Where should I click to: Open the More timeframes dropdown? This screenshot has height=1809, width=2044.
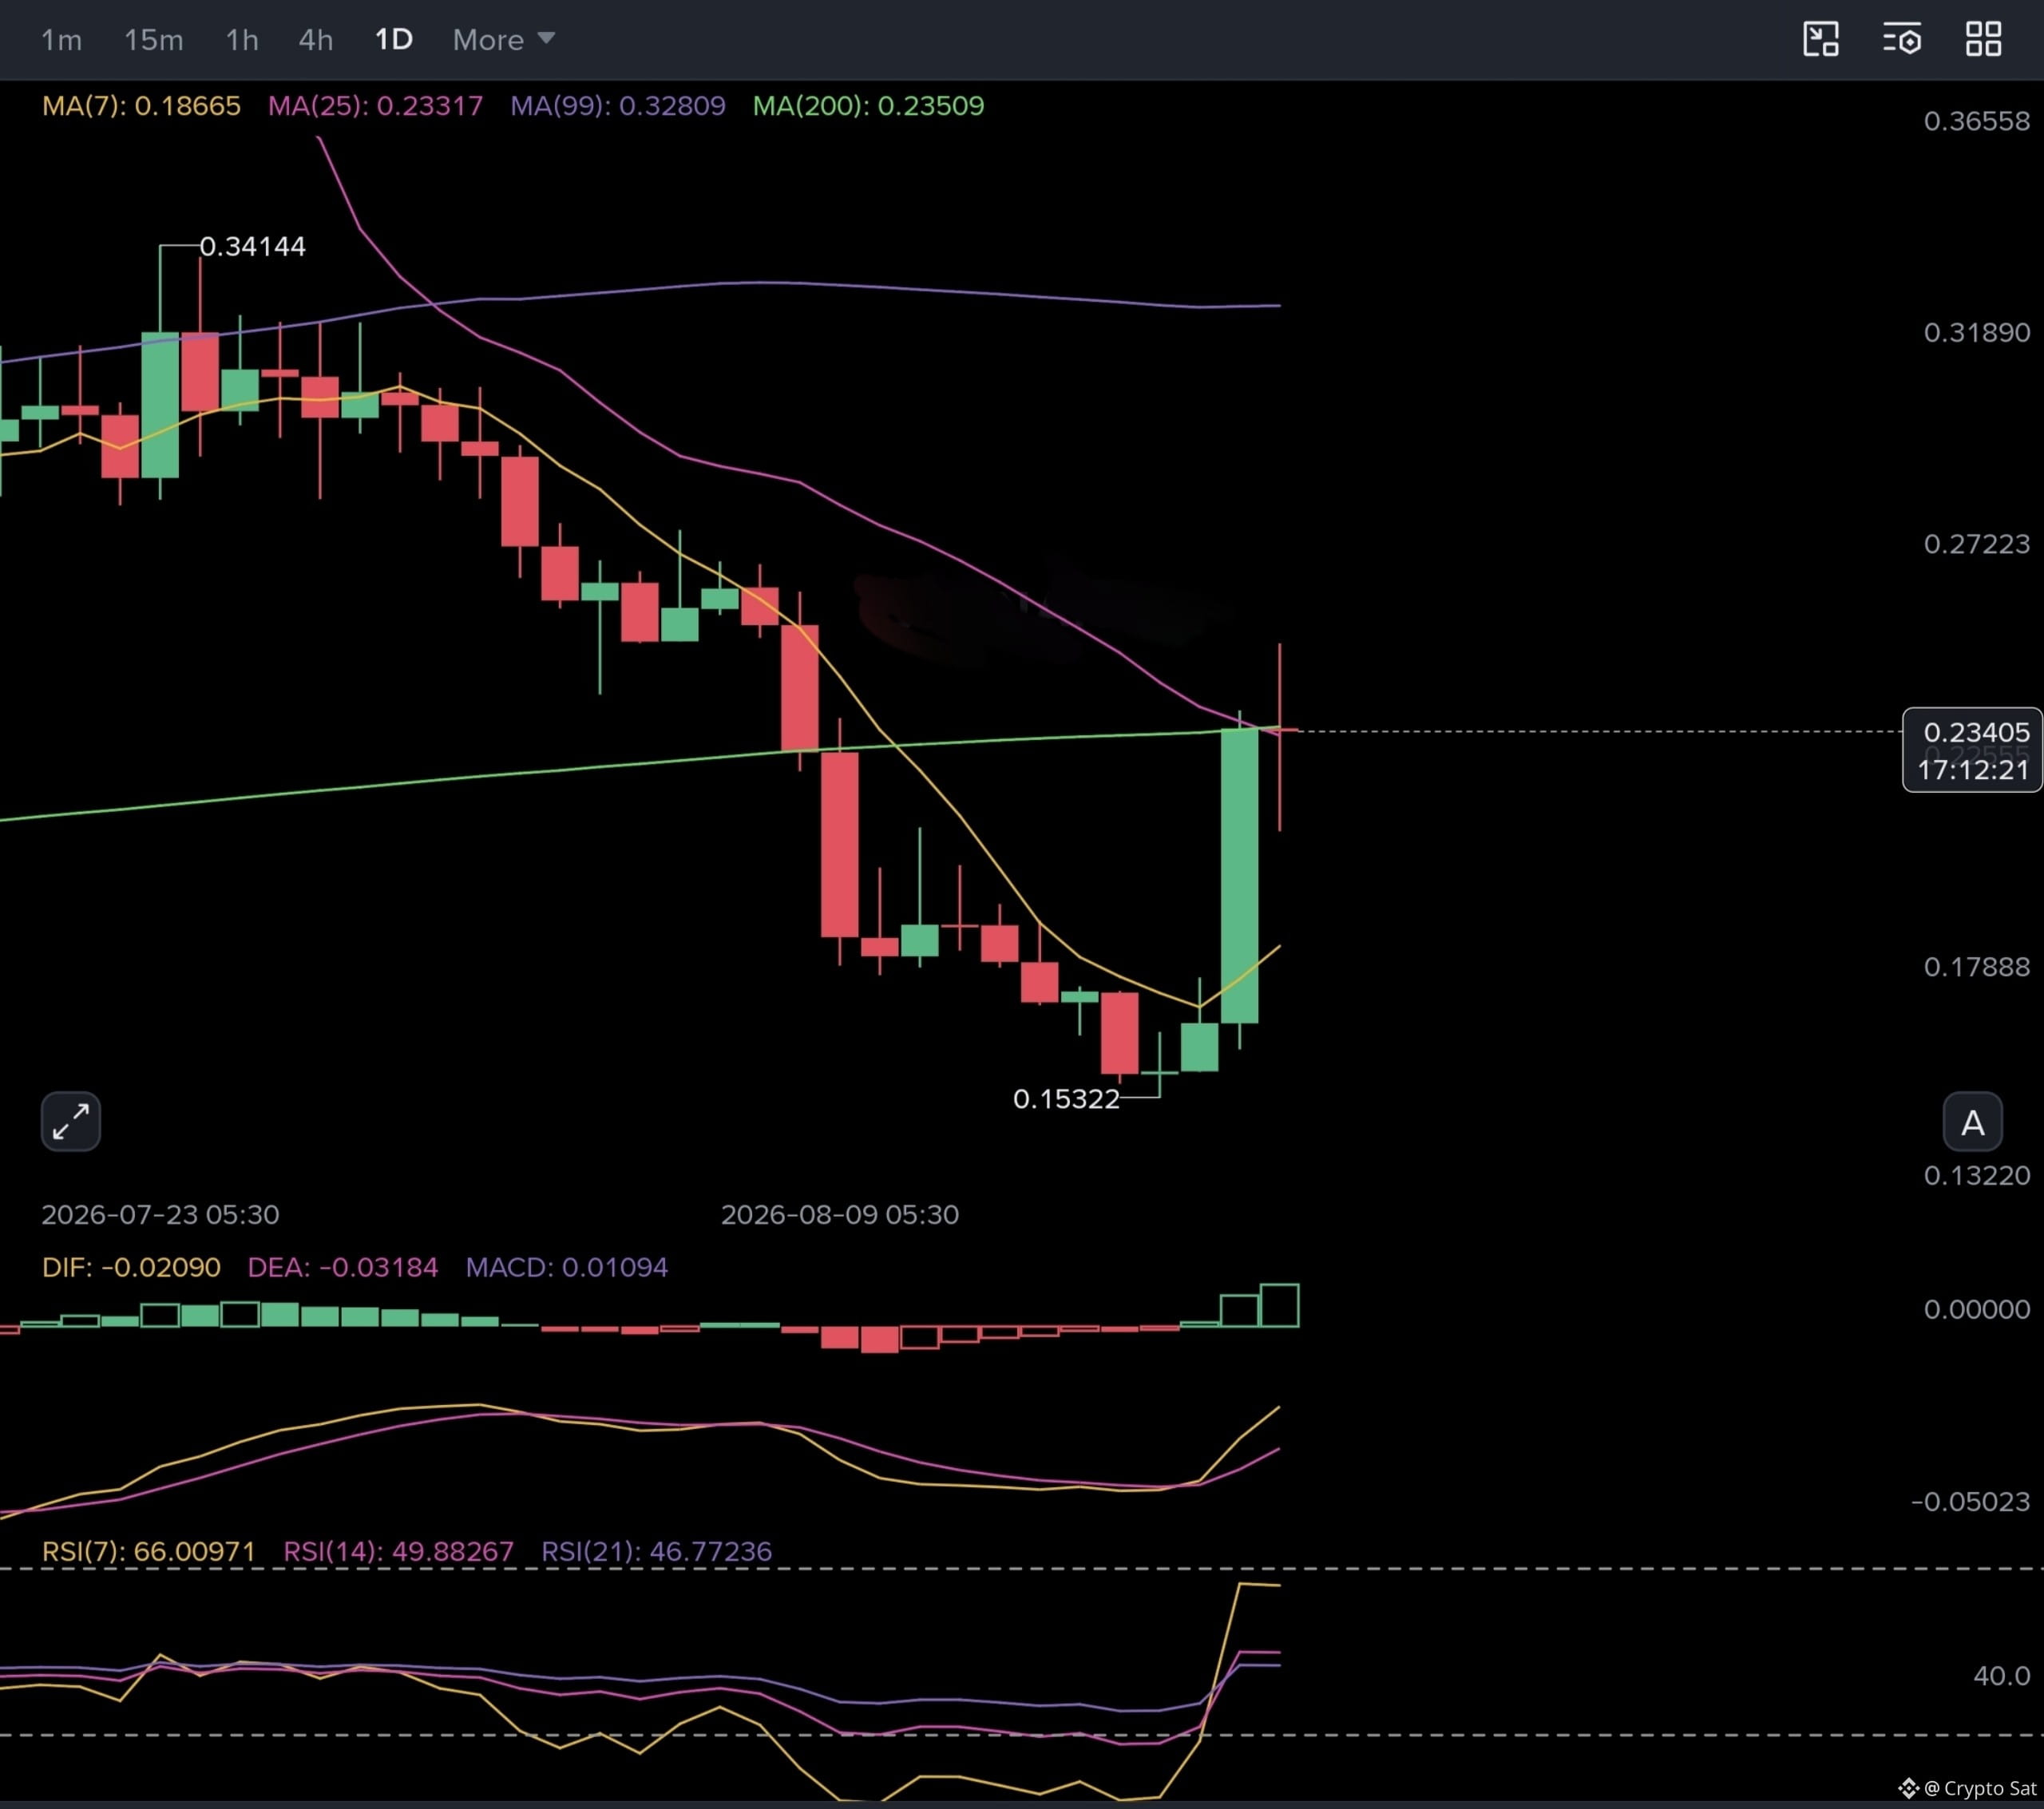(x=503, y=40)
